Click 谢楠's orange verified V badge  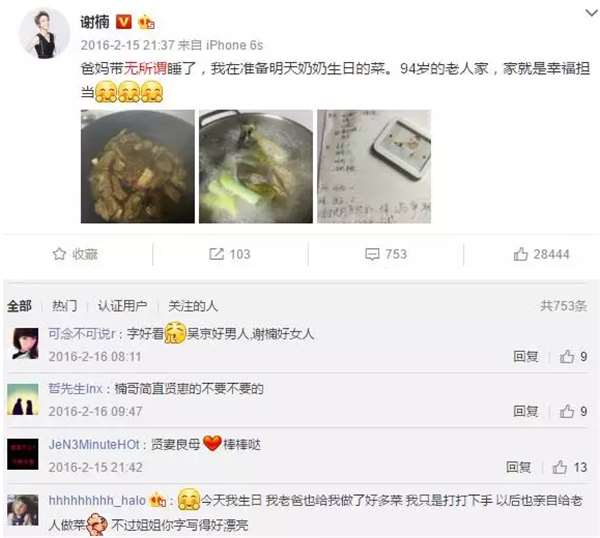click(124, 22)
